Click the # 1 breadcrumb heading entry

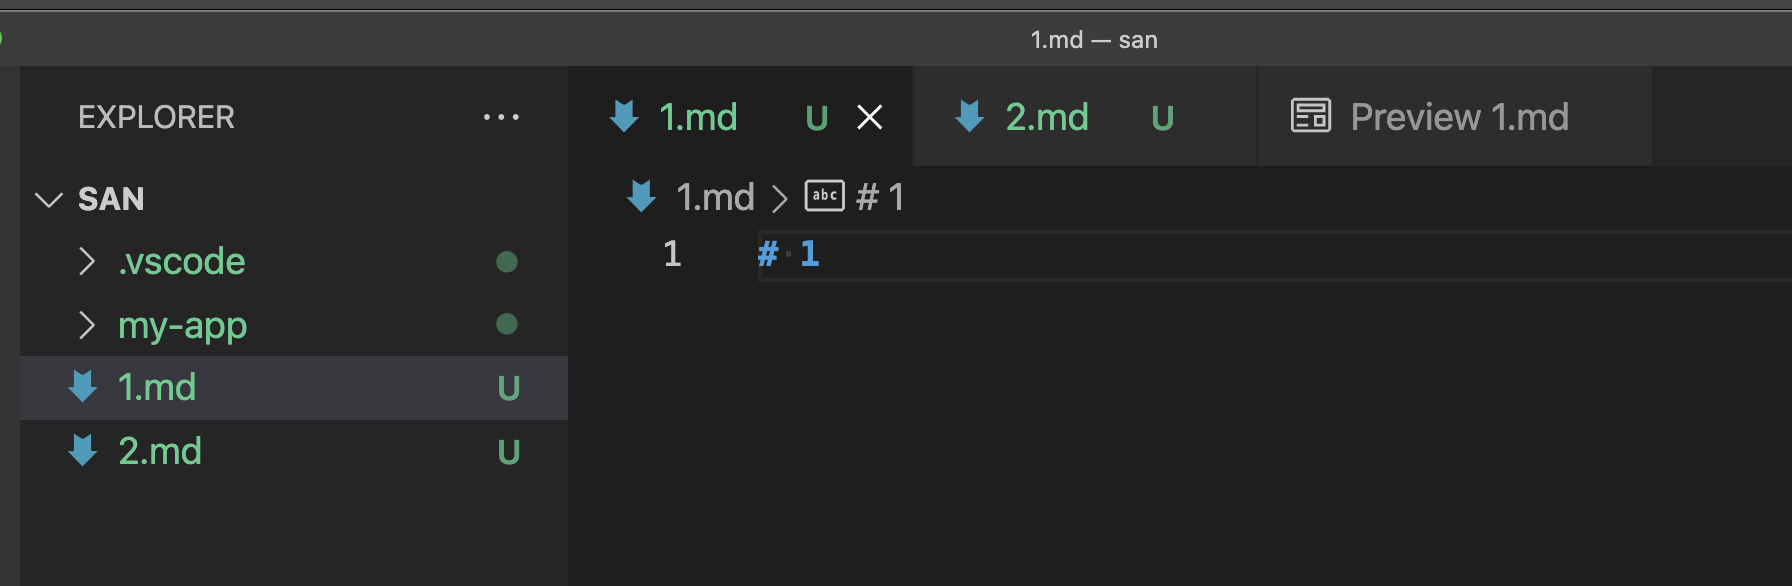pyautogui.click(x=880, y=196)
